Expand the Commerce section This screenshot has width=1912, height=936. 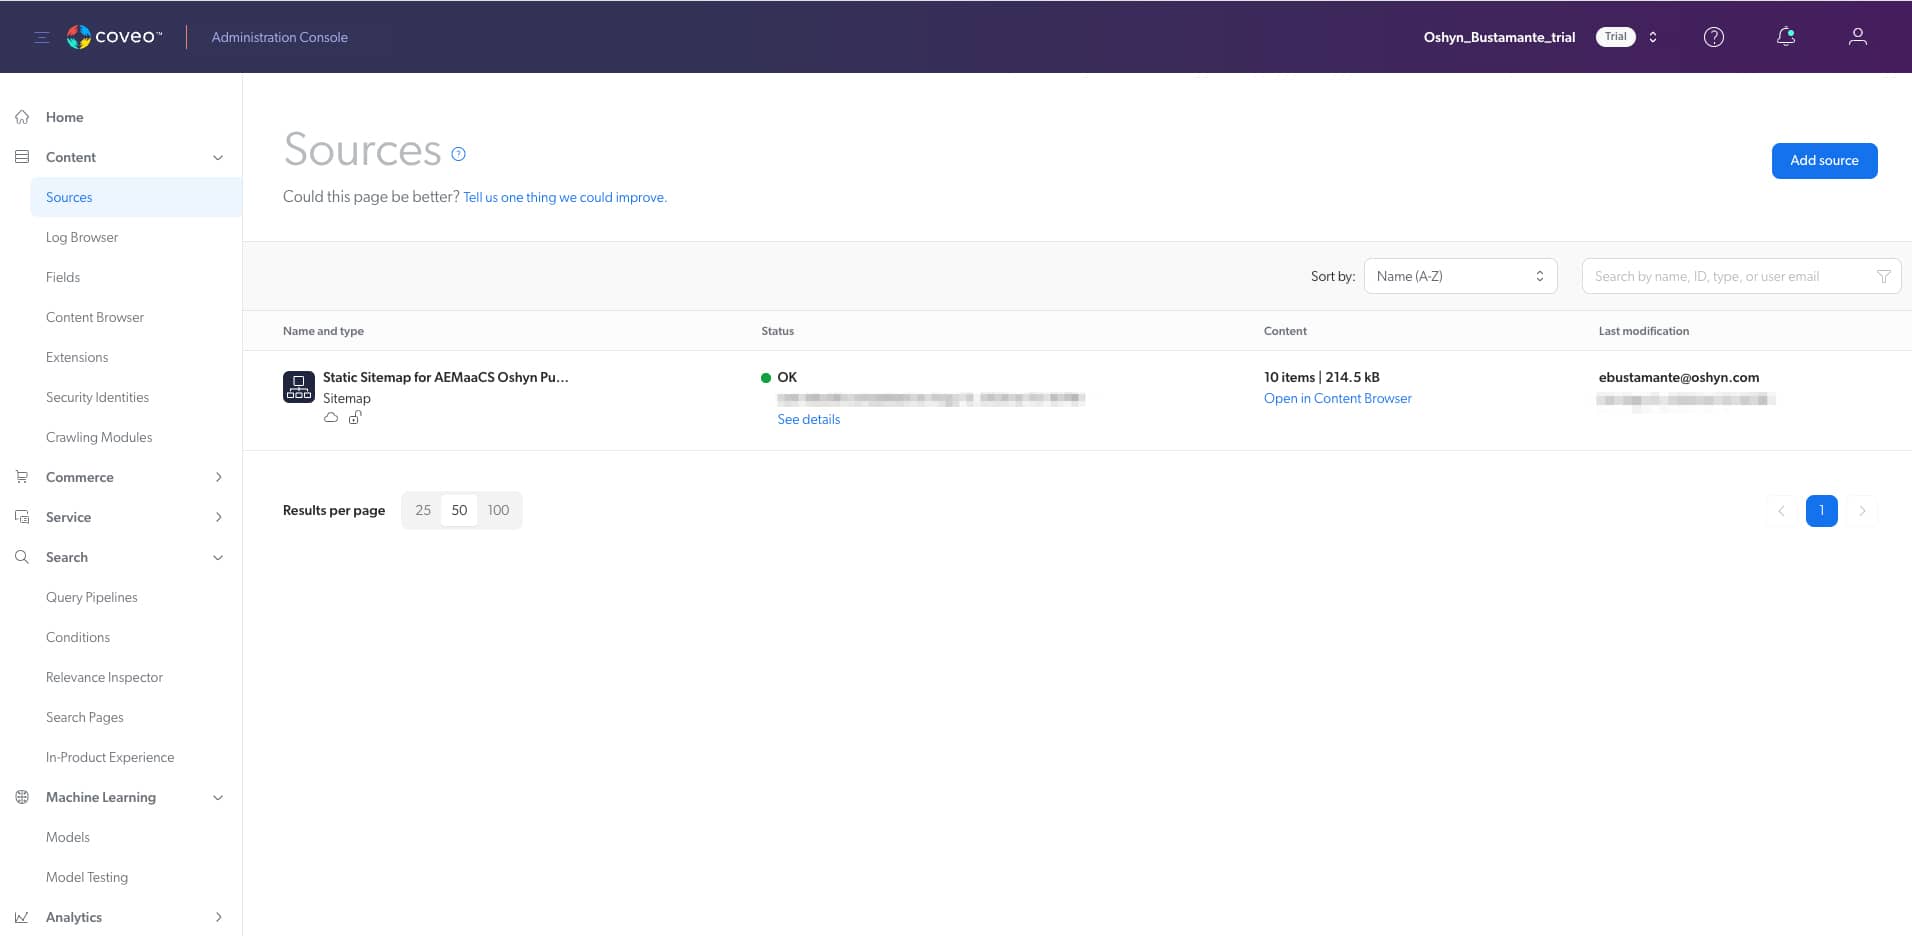point(217,477)
